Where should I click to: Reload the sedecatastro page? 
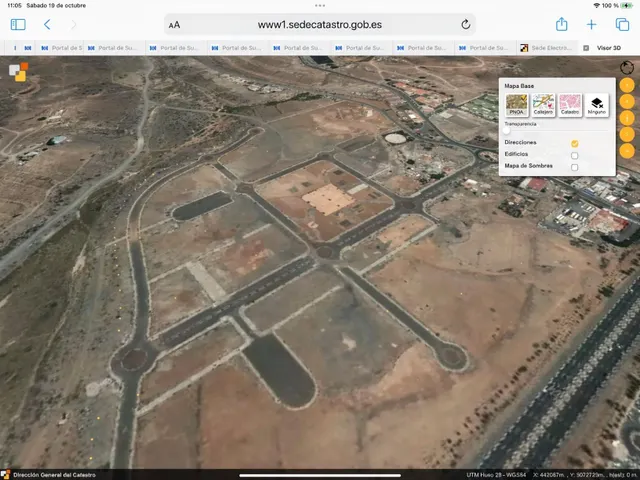(x=466, y=24)
